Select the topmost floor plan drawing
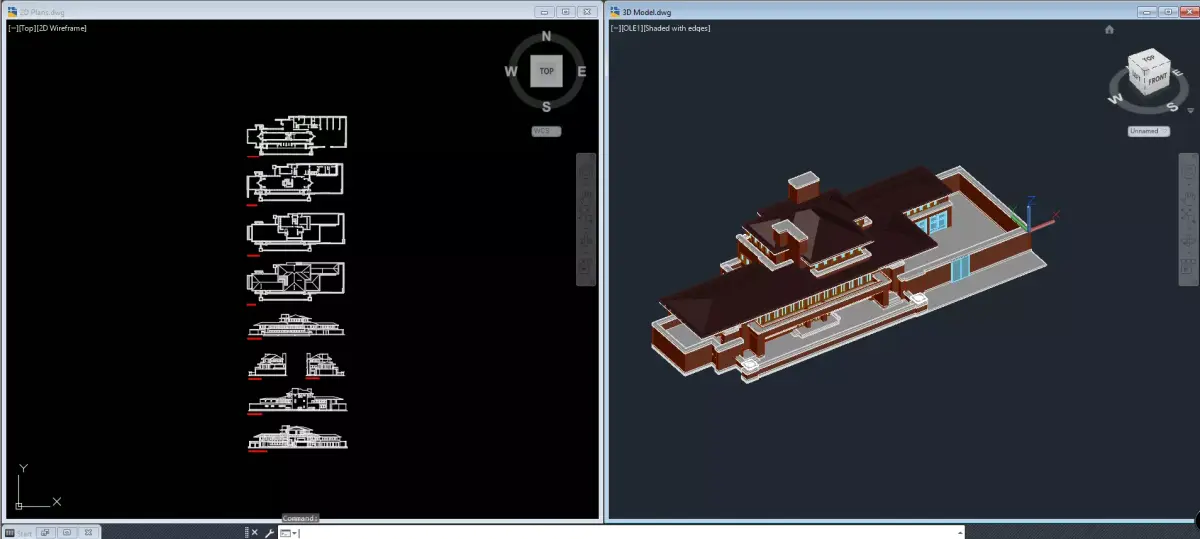 [296, 134]
